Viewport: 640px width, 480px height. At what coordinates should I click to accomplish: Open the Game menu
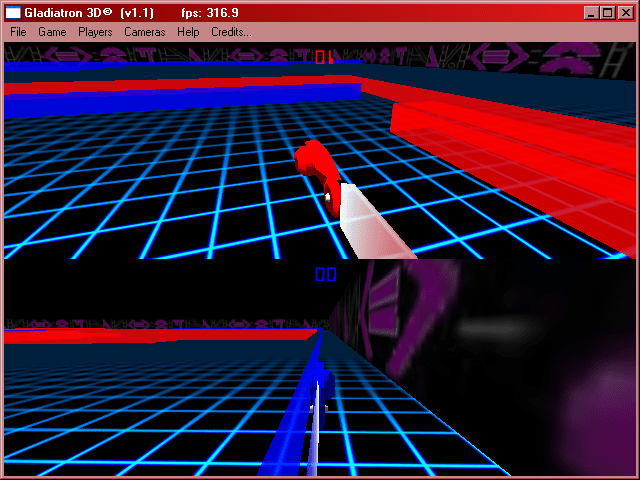(52, 32)
